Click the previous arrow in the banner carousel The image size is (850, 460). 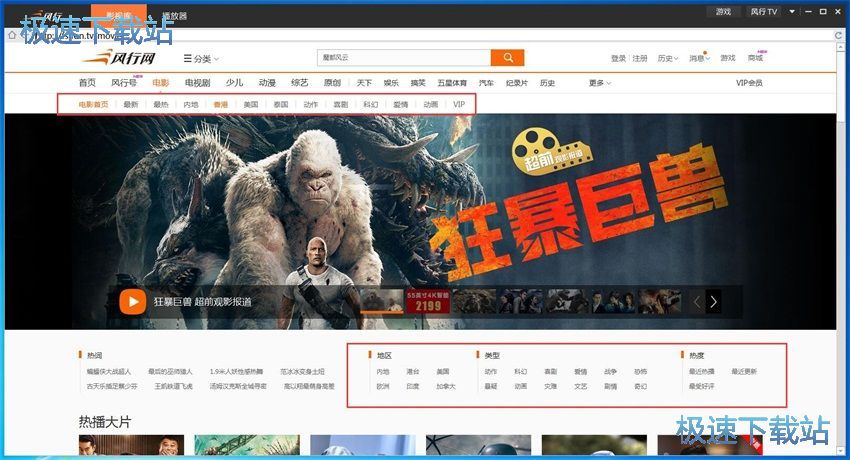697,302
